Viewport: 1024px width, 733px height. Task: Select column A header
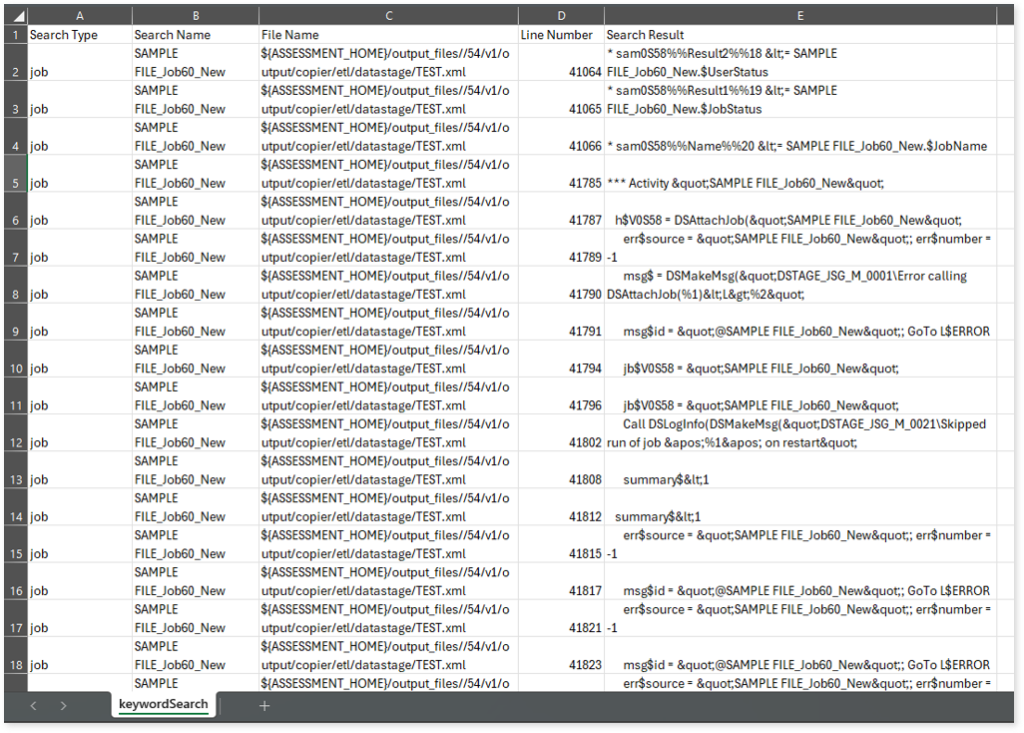coord(79,16)
